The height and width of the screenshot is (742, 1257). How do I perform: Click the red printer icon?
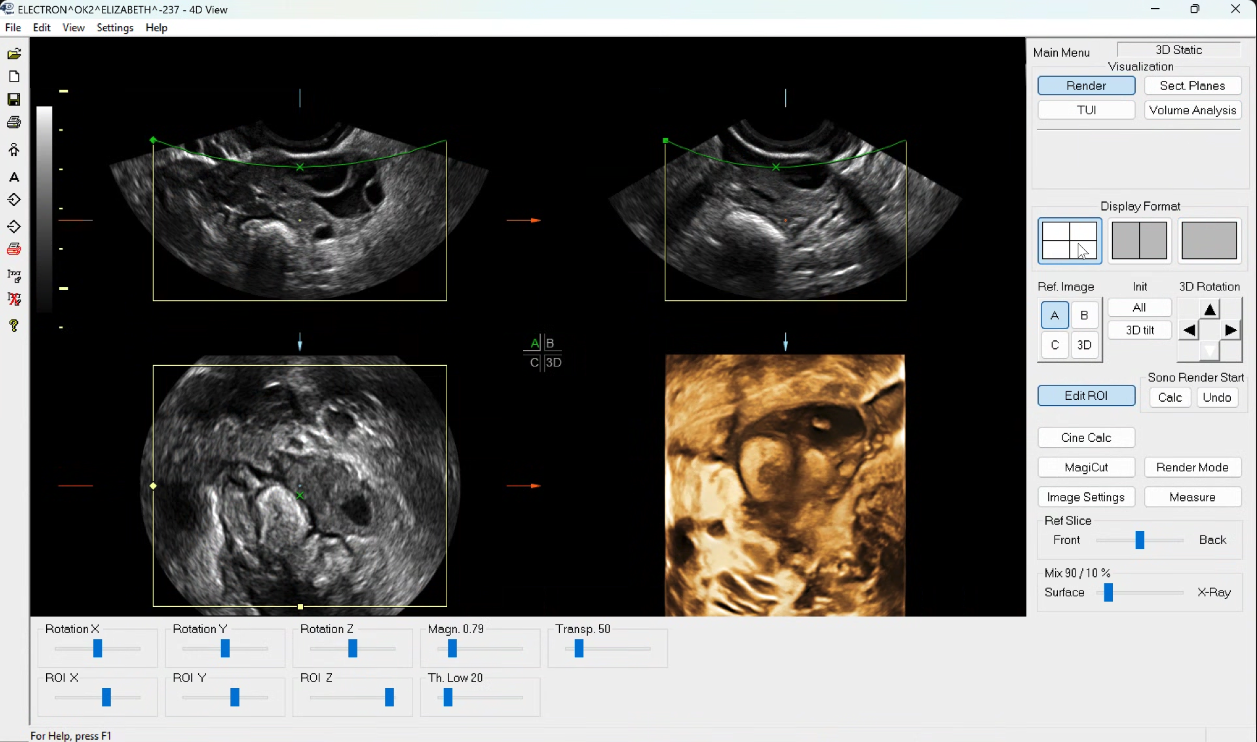pyautogui.click(x=14, y=249)
